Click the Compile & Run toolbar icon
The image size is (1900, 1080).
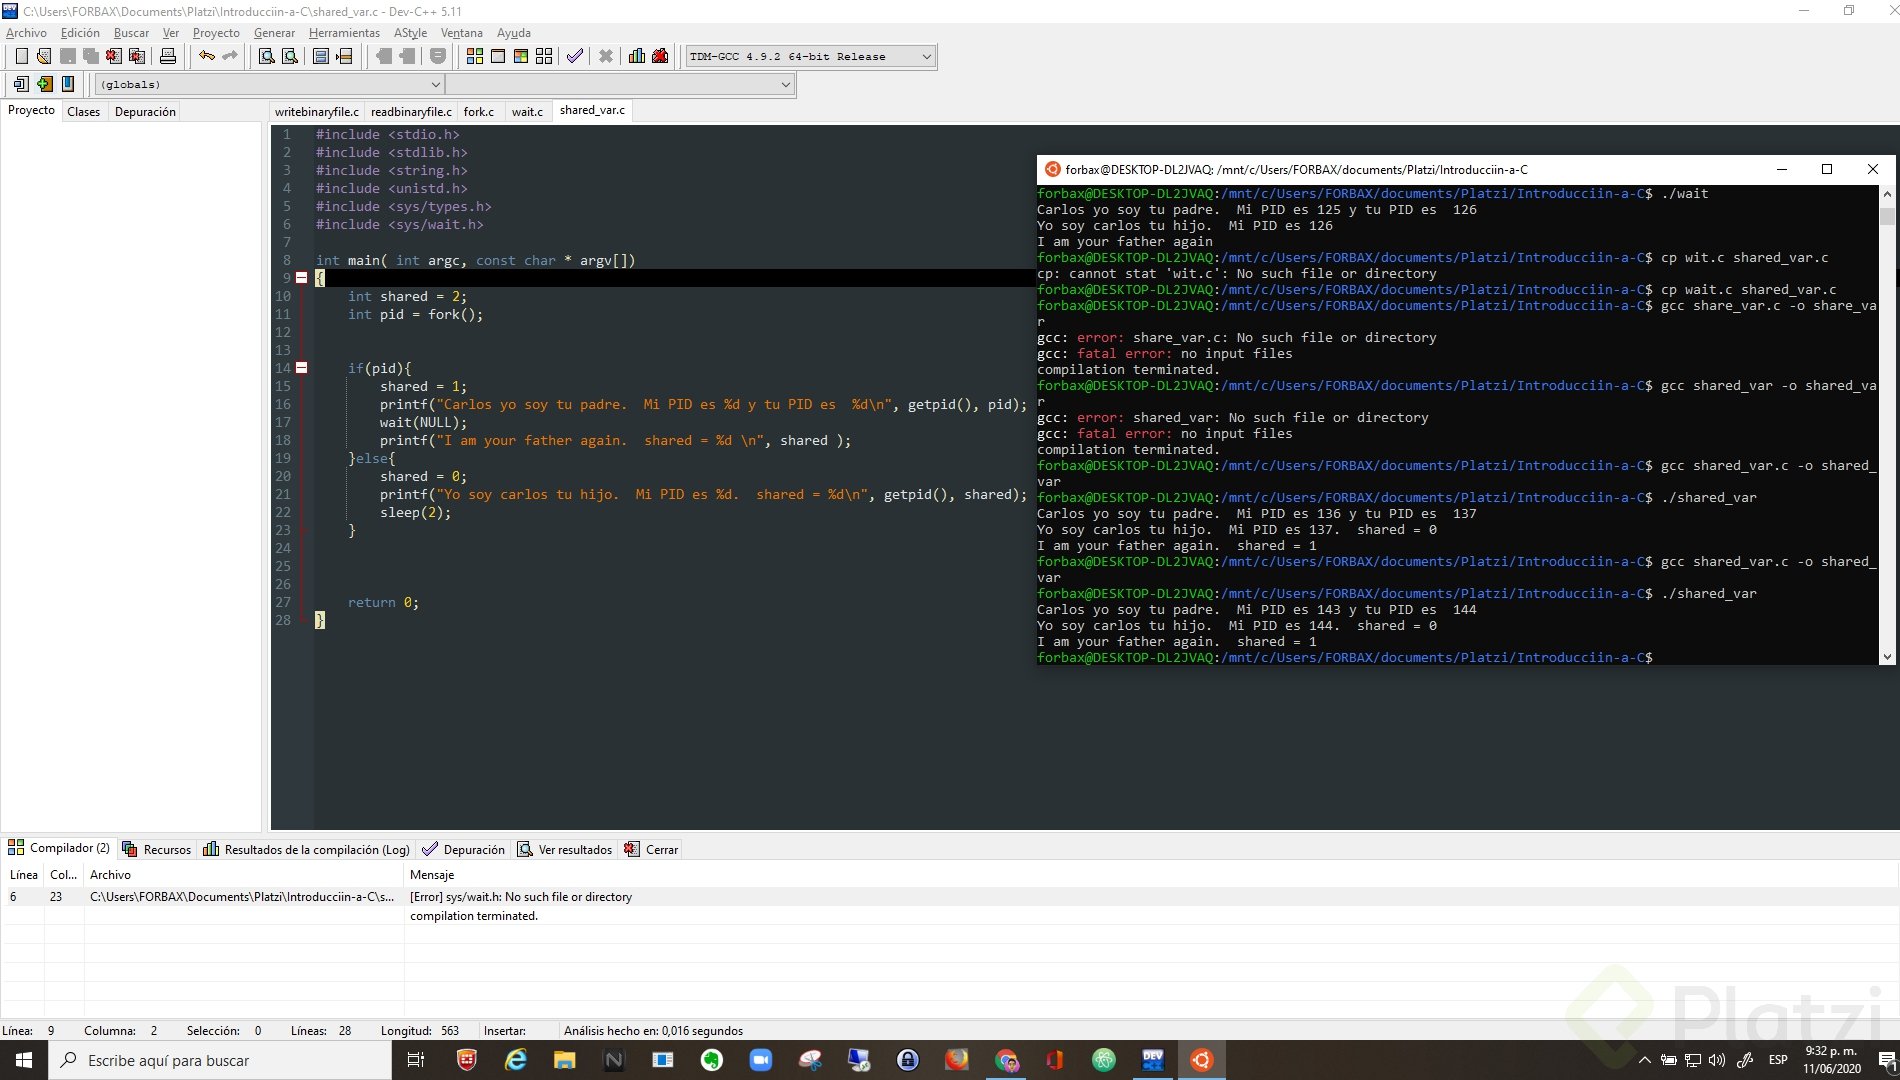pos(520,56)
